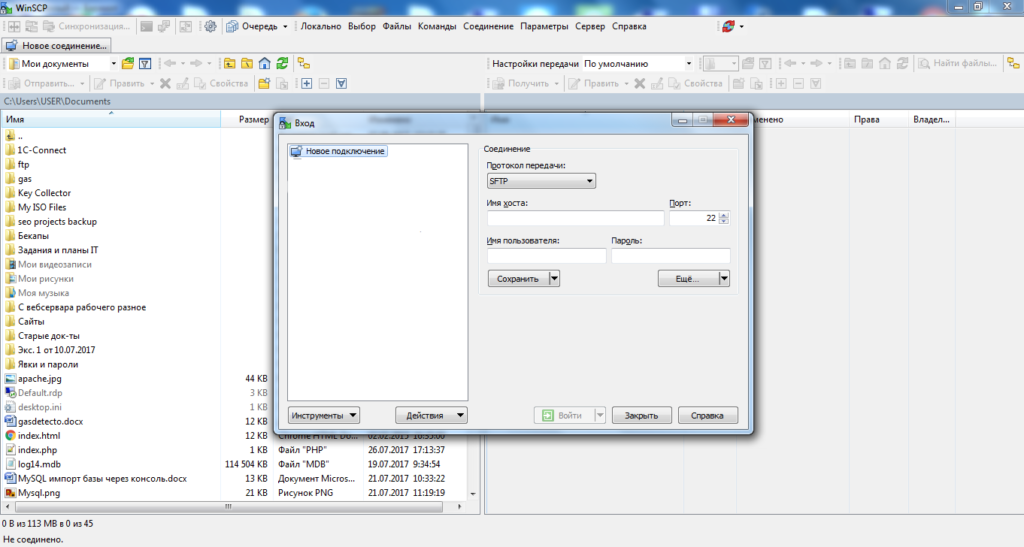1024x547 pixels.
Task: Click the Войти login button
Action: point(564,415)
